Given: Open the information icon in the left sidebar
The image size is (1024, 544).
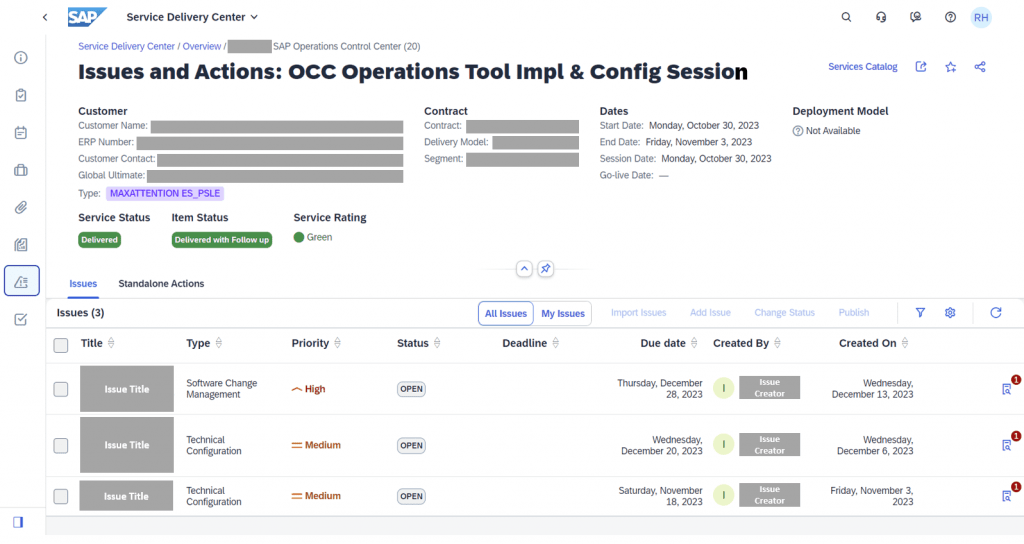Looking at the screenshot, I should point(21,58).
